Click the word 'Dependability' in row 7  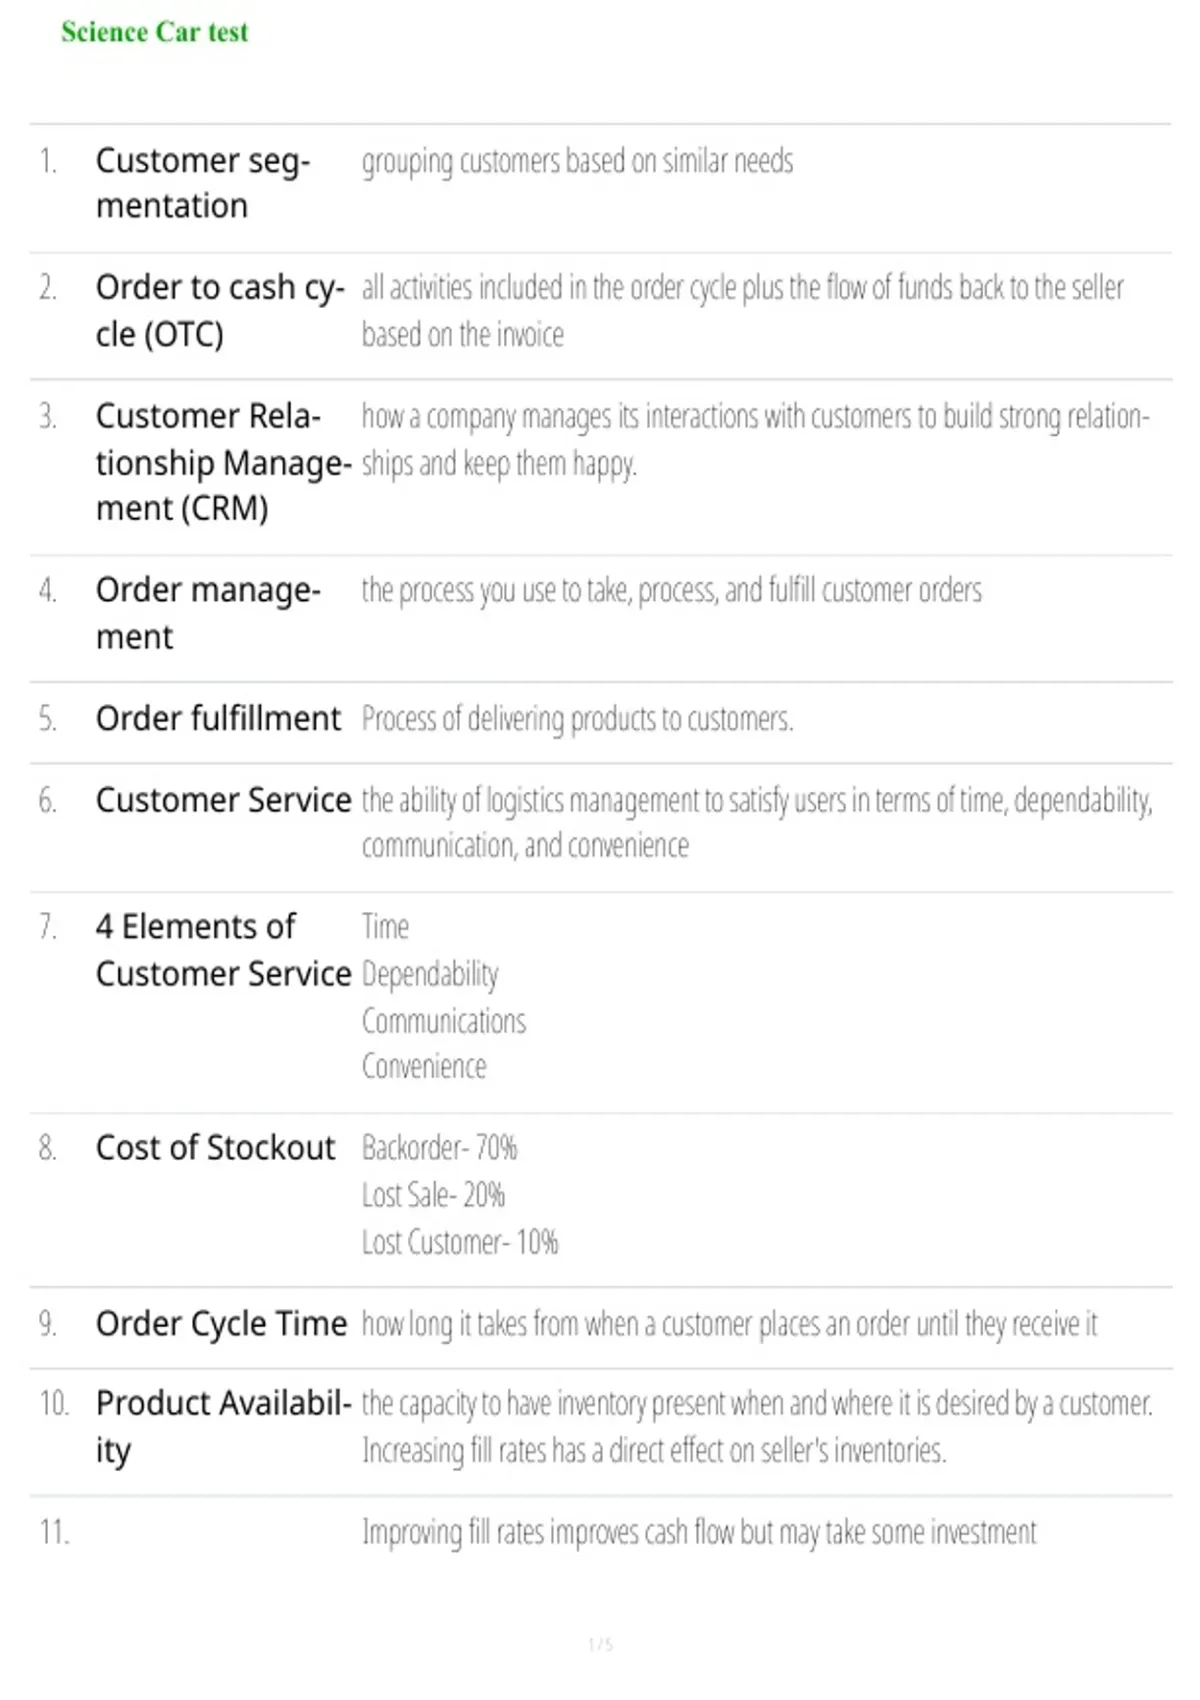coord(430,974)
